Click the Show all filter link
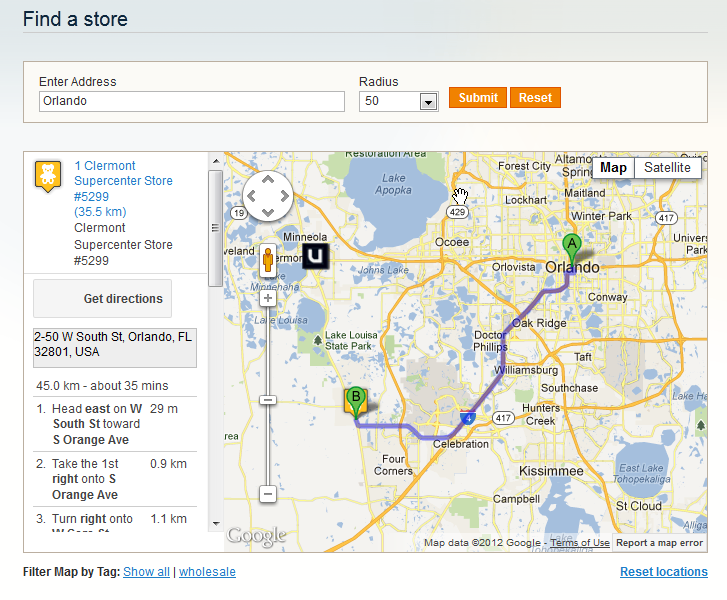The width and height of the screenshot is (727, 600). point(147,572)
